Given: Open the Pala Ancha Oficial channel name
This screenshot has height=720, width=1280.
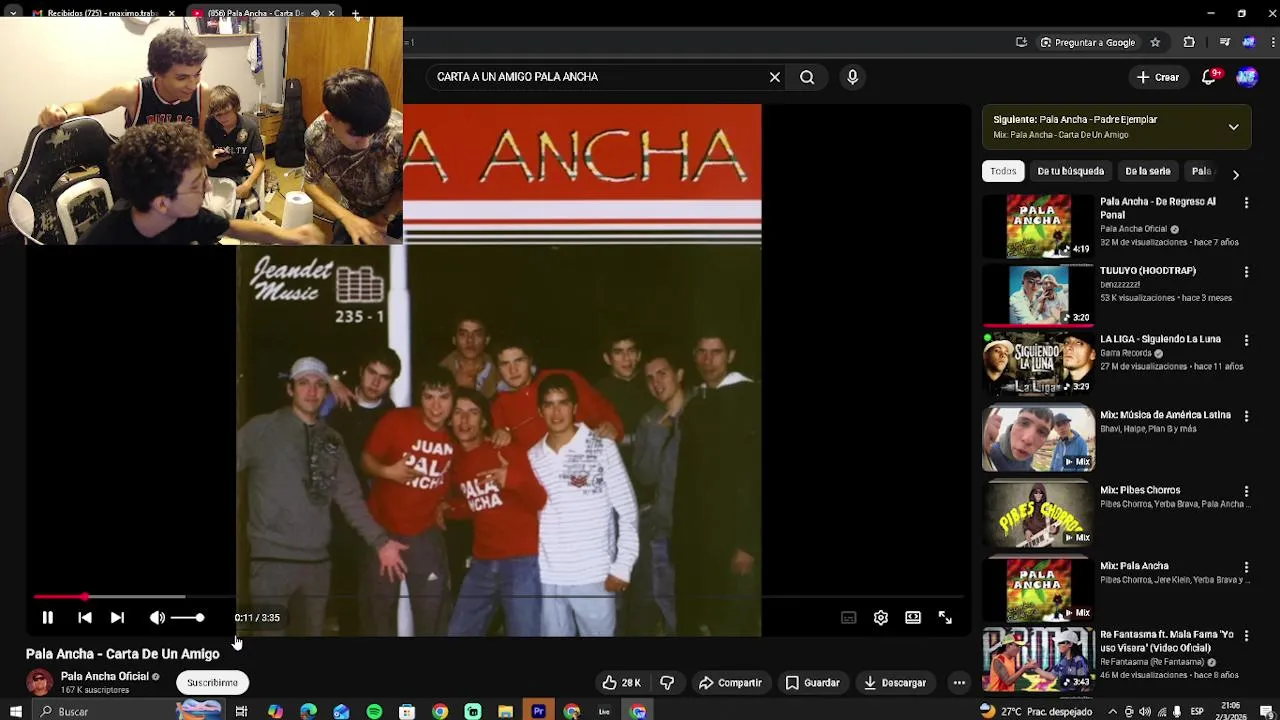Looking at the screenshot, I should 104,677.
